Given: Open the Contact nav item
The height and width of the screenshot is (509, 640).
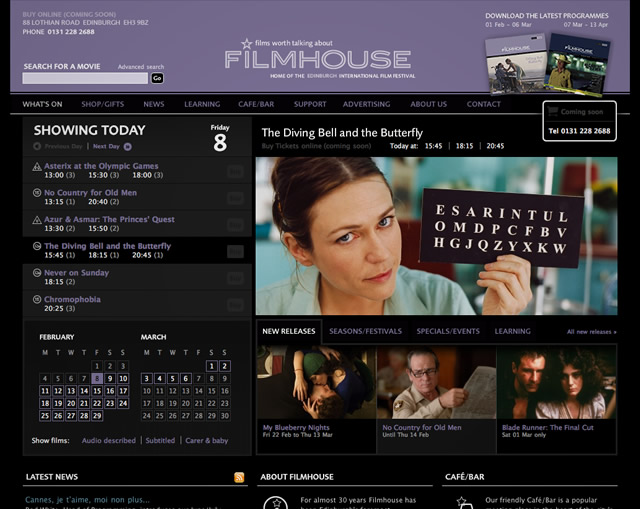Looking at the screenshot, I should (x=484, y=104).
